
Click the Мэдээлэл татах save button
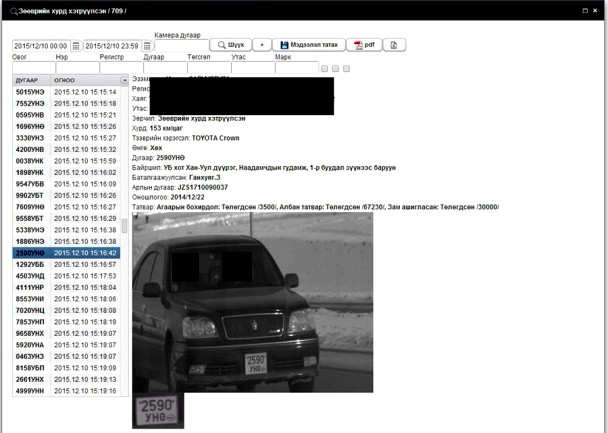309,45
